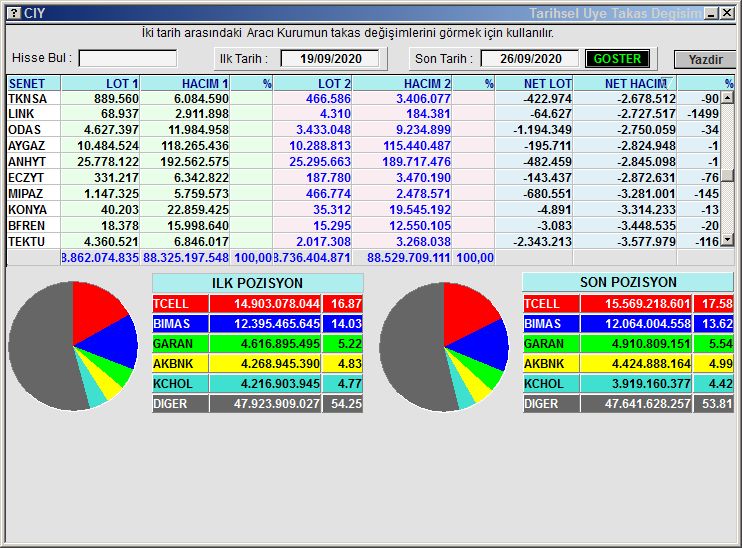Select the ODAS row
Screen dimensions: 742x548
(363, 130)
